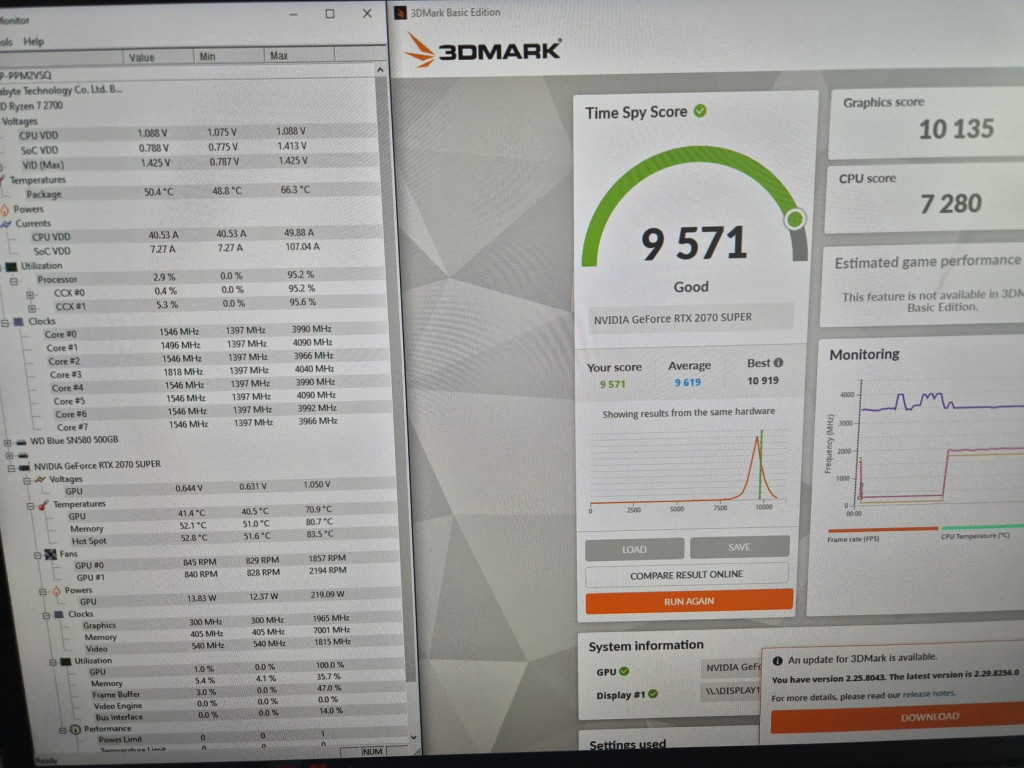Click the thermometer icon beside GPU Temperatures
The width and height of the screenshot is (1024, 768).
44,504
